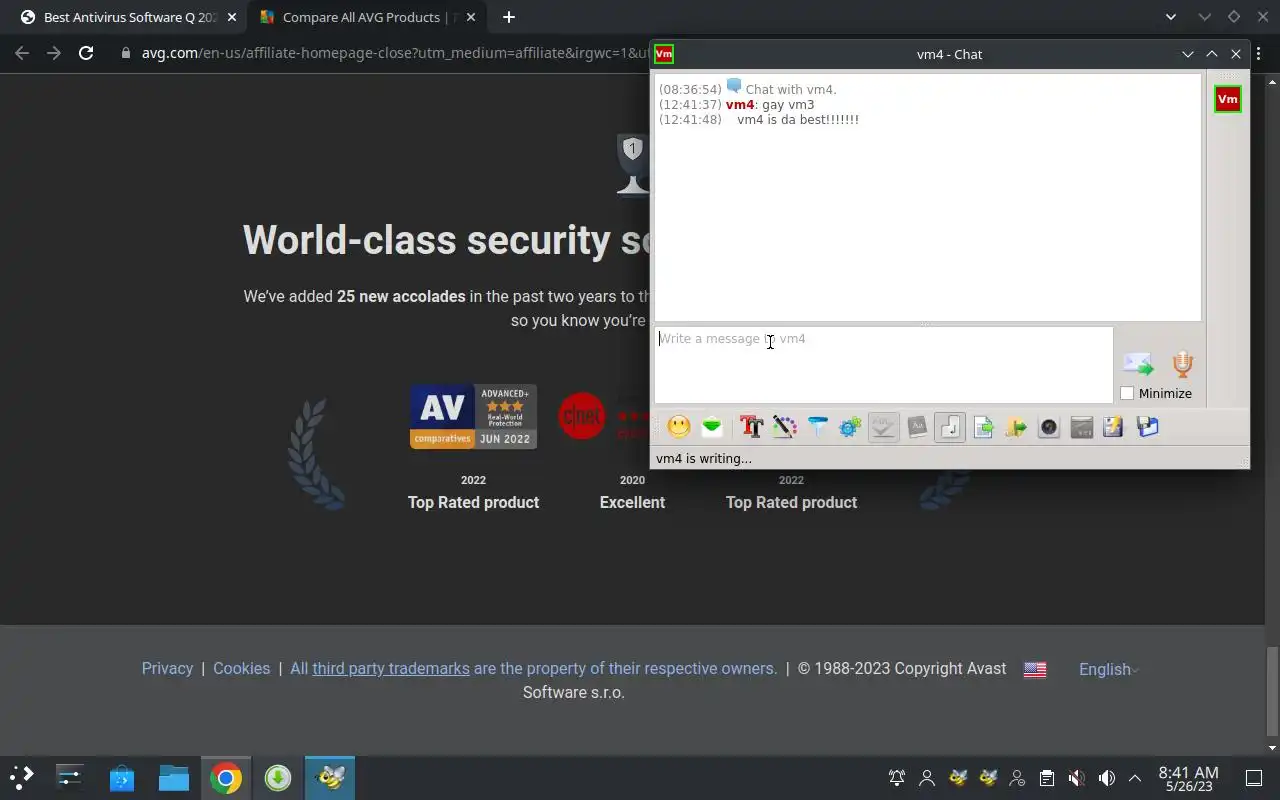Click the US flag icon in footer

point(1035,670)
